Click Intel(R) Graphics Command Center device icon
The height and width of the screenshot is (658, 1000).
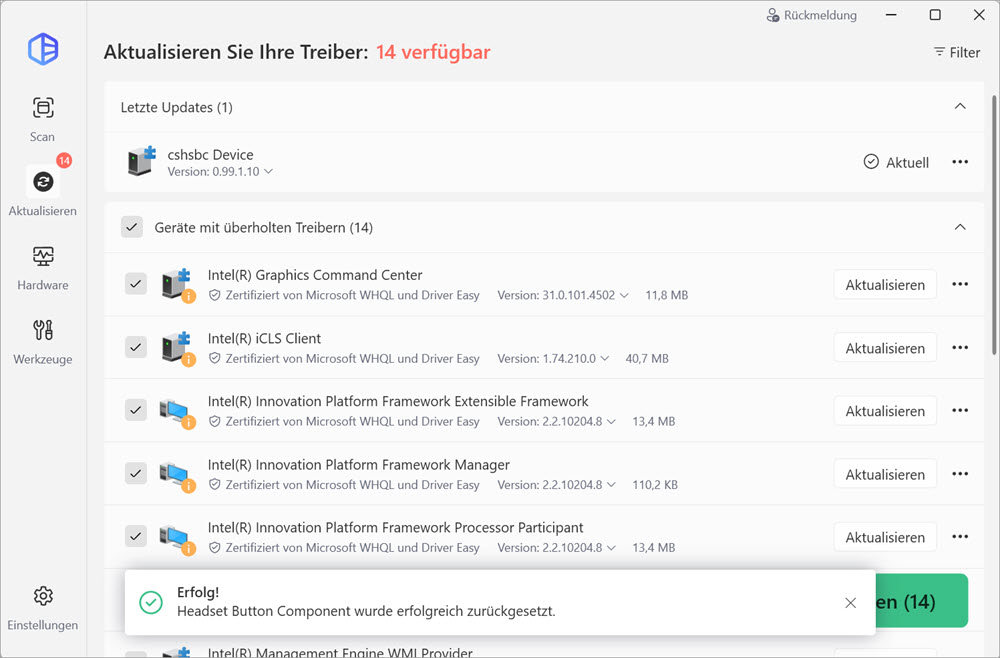[x=177, y=285]
